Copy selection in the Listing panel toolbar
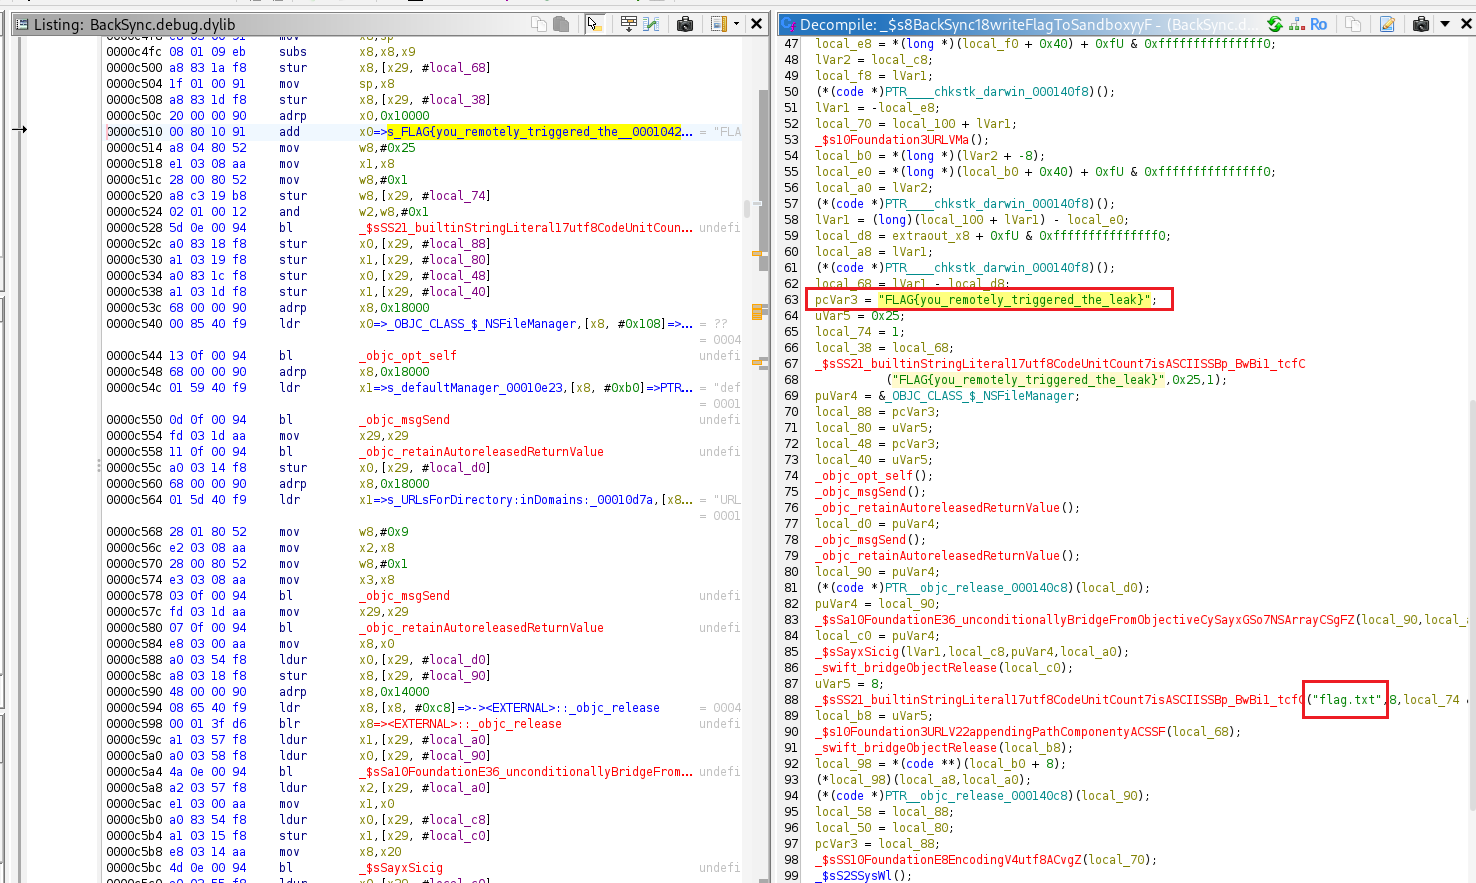The width and height of the screenshot is (1476, 883). [539, 24]
